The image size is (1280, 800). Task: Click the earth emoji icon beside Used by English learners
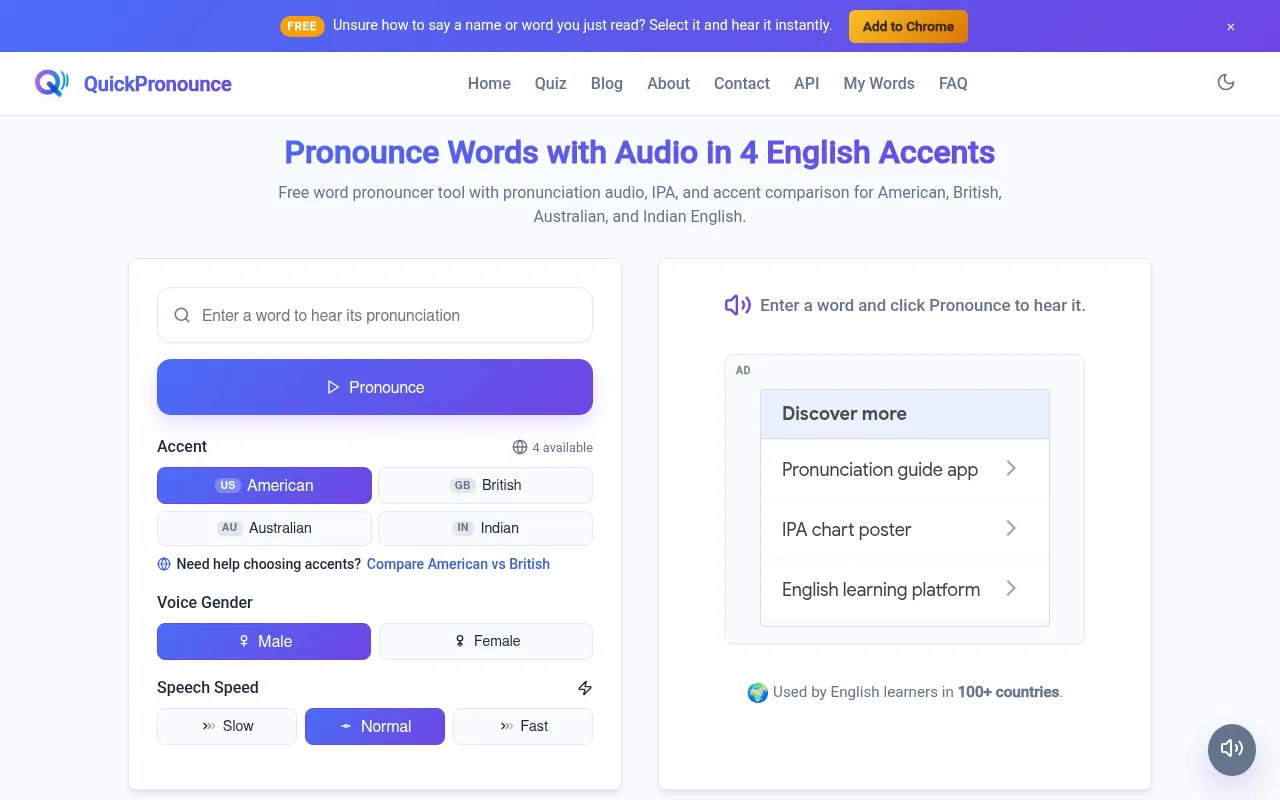(758, 692)
